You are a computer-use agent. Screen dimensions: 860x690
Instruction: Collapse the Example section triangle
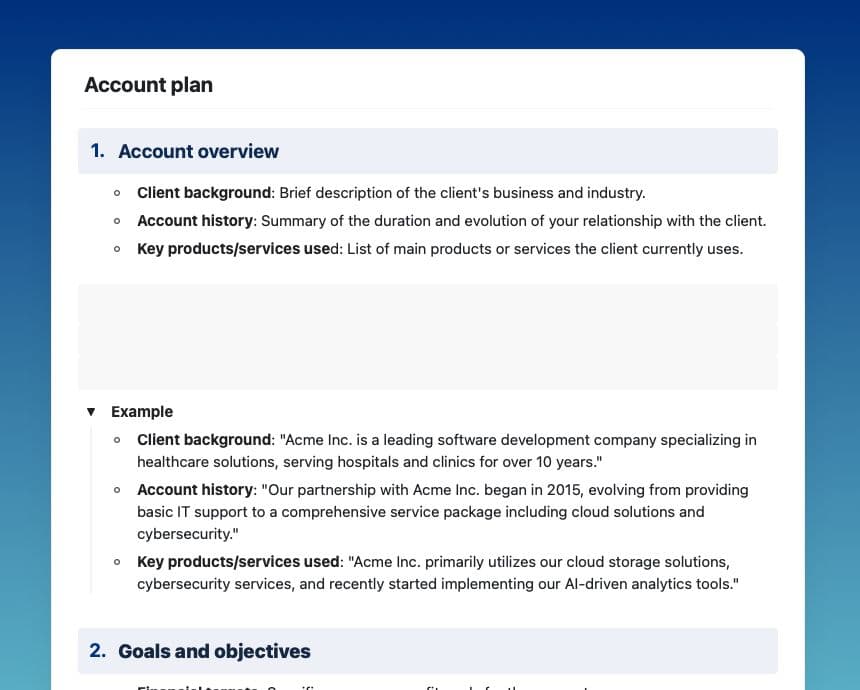coord(91,412)
